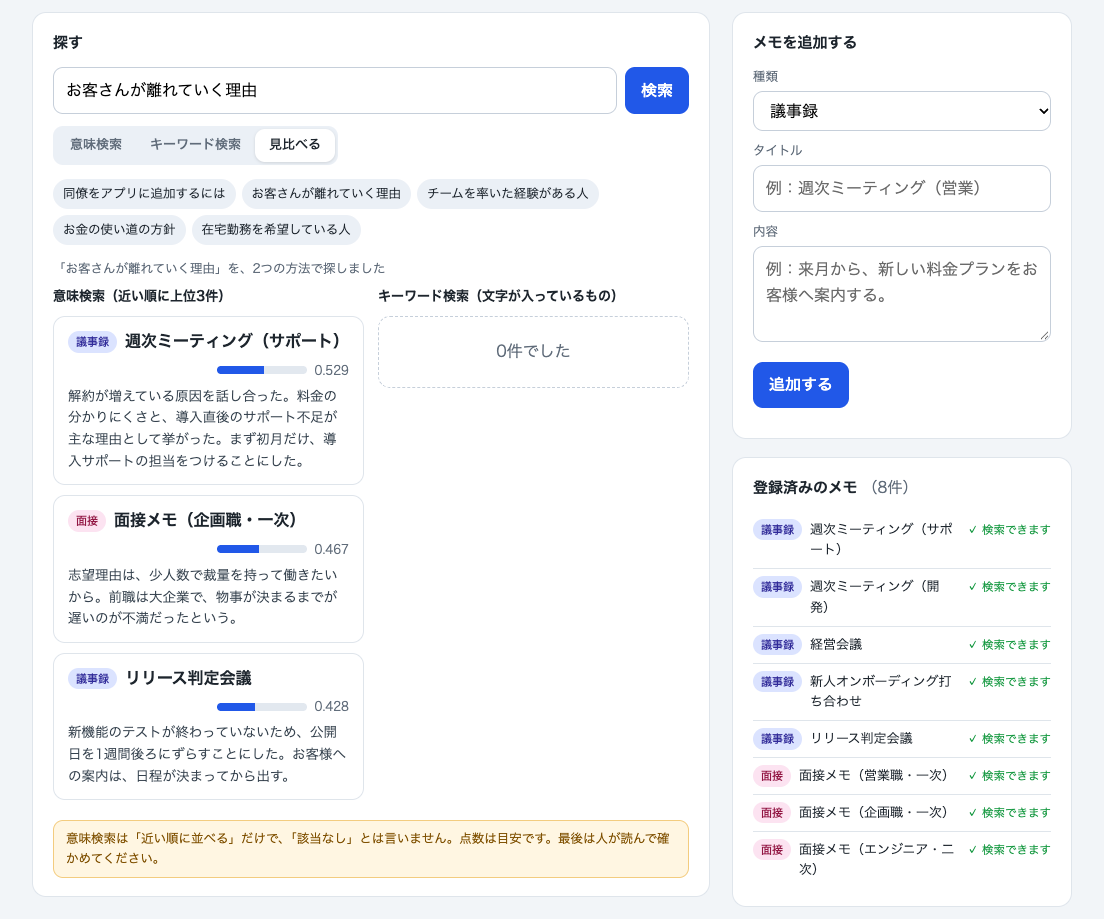This screenshot has height=919, width=1104.
Task: Click 検索できます status beside 面接メモ（エンジニア・二次）
Action: pyautogui.click(x=1010, y=849)
